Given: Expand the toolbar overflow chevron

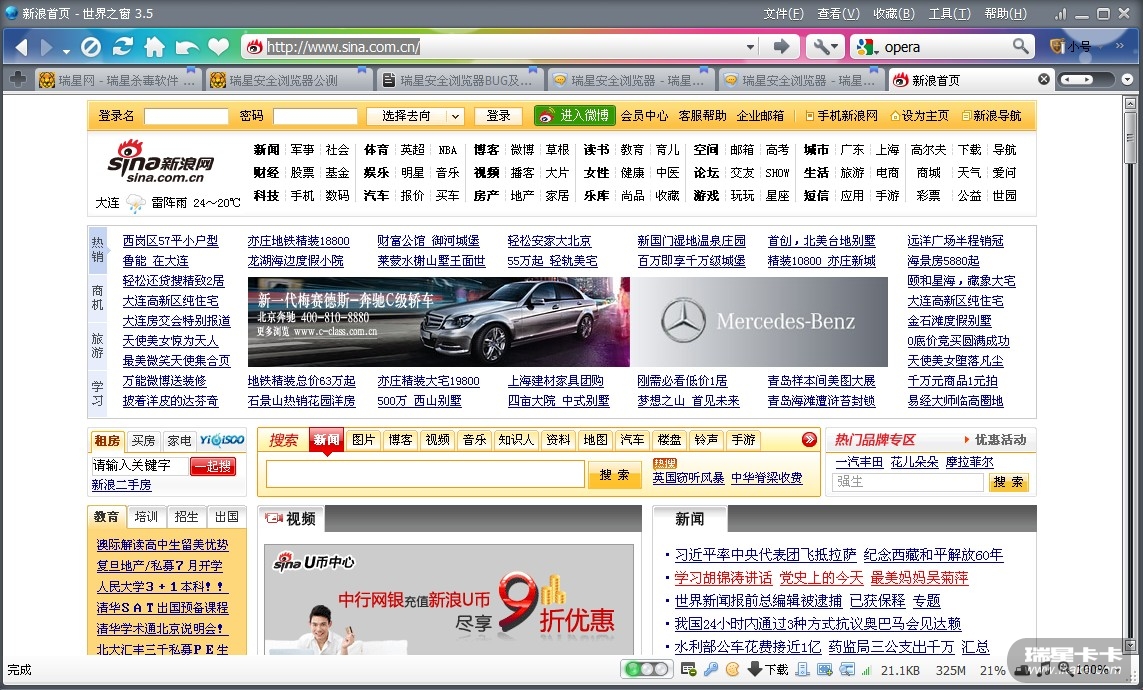Looking at the screenshot, I should tap(1120, 46).
